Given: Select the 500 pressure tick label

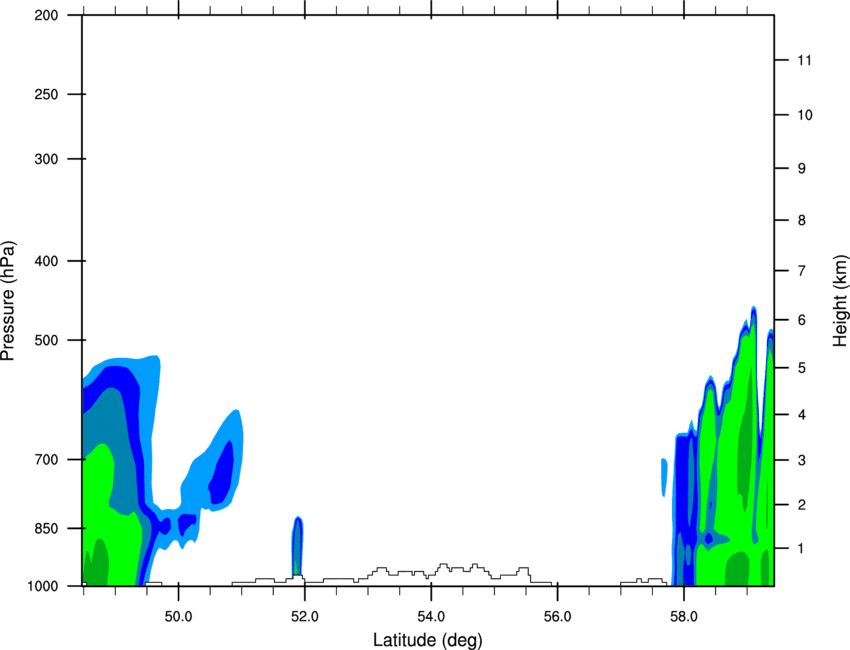Looking at the screenshot, I should [47, 340].
